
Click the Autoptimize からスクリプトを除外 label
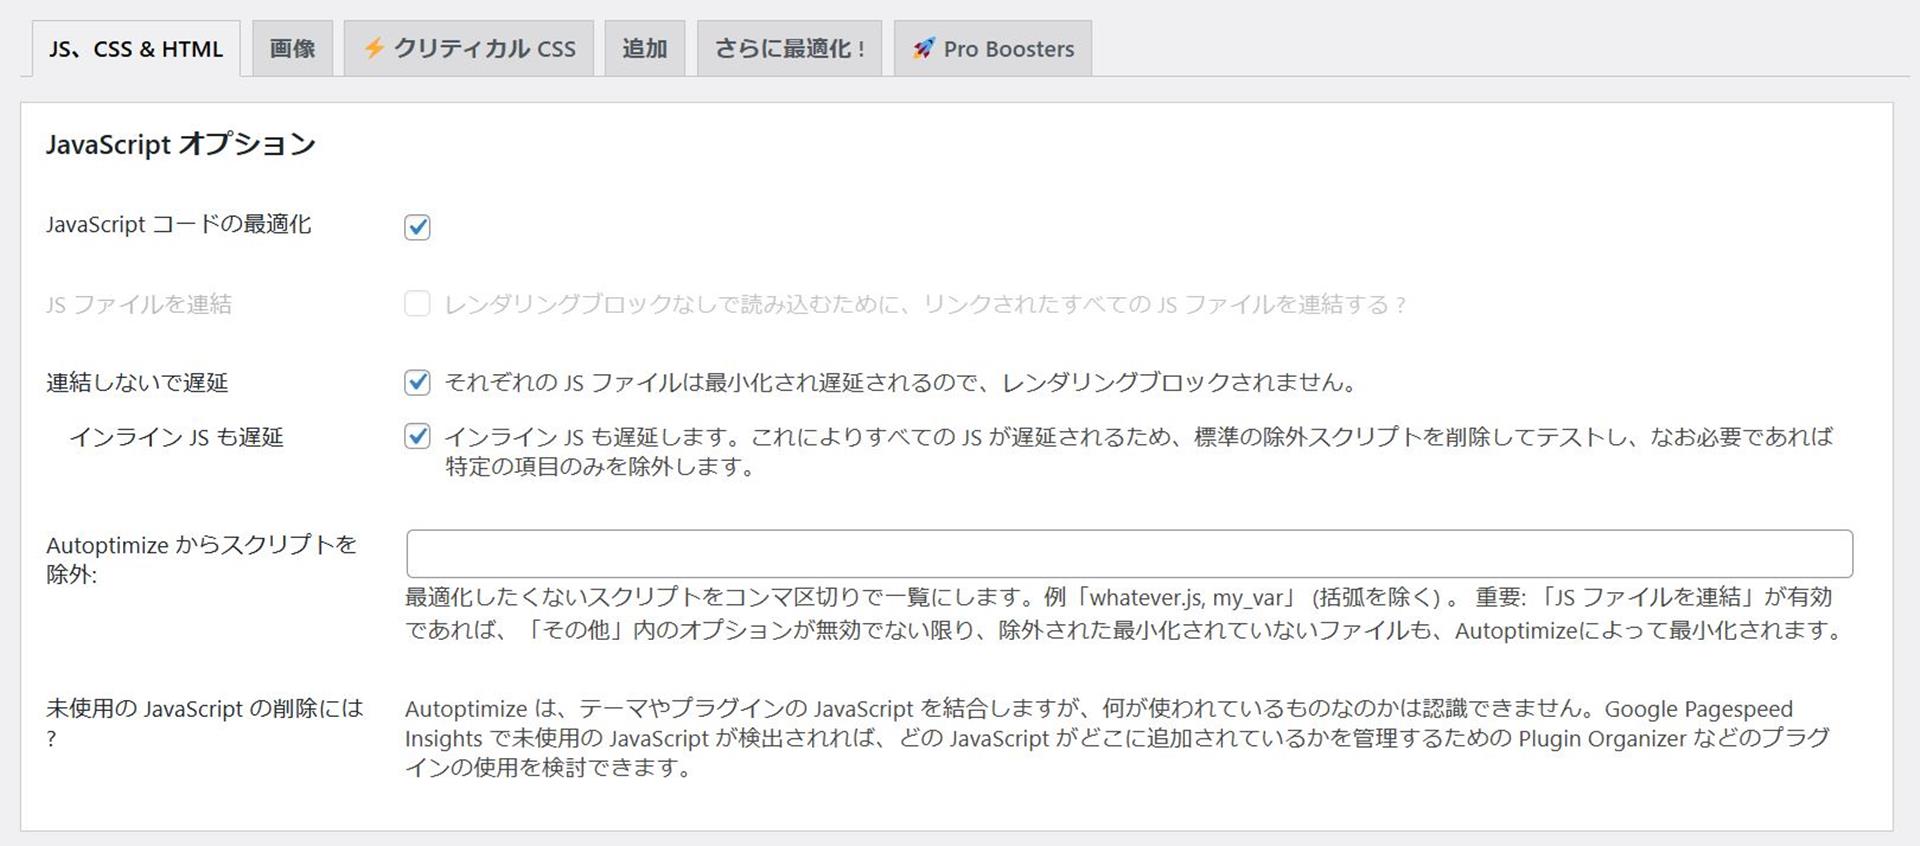tap(201, 559)
